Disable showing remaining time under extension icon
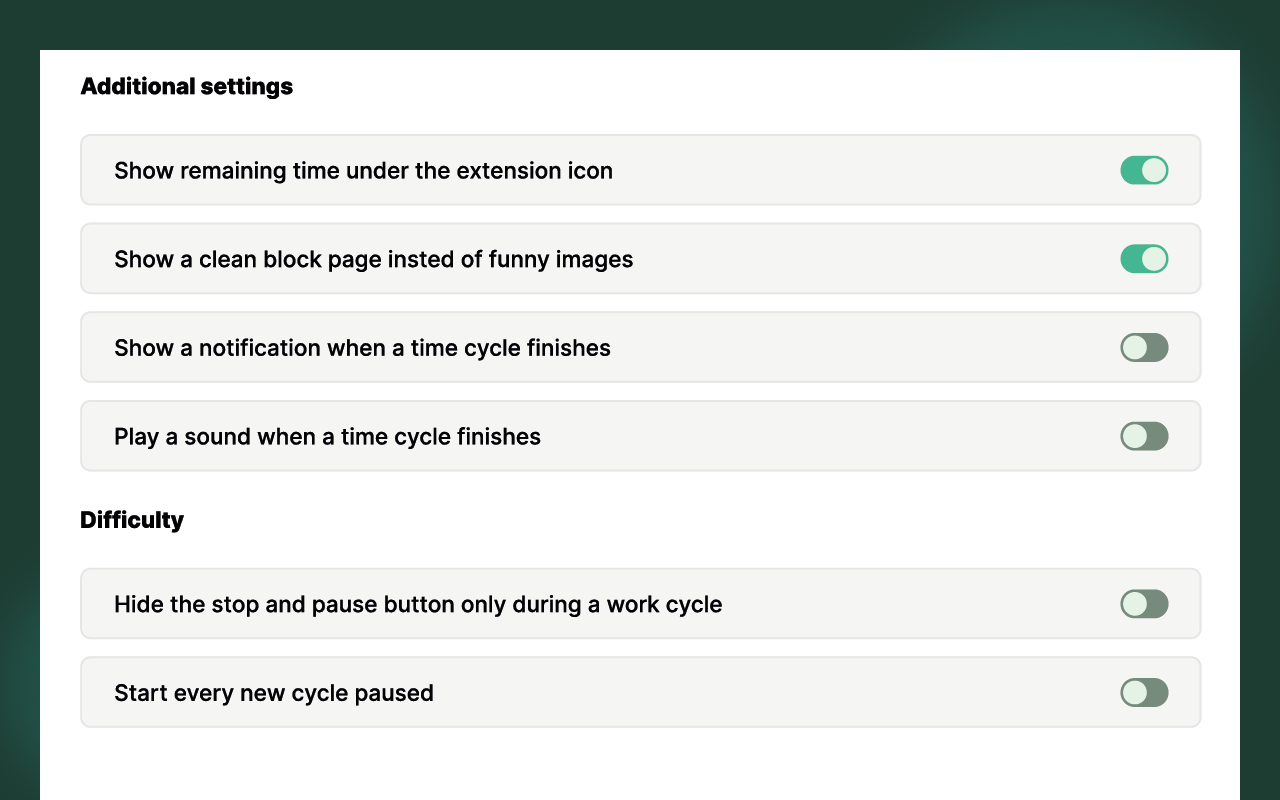 [1144, 170]
